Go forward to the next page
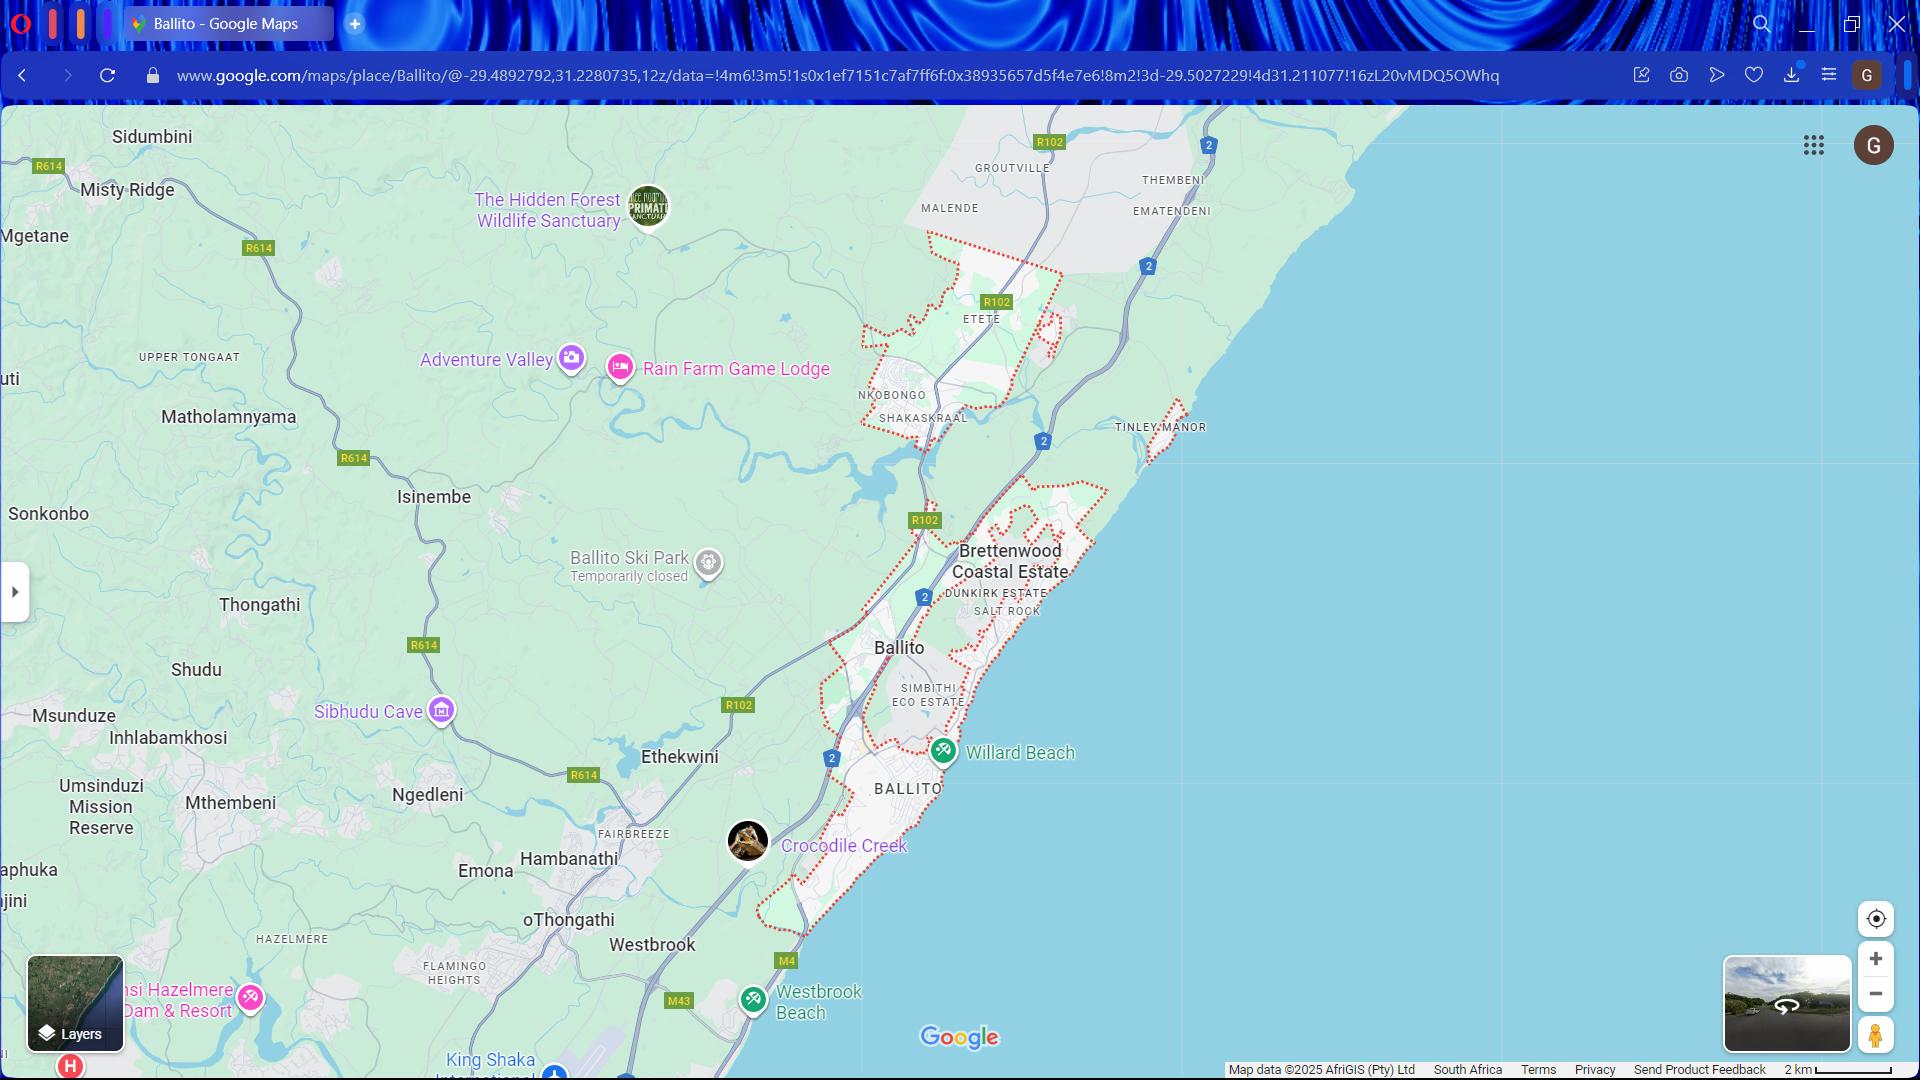1920x1080 pixels. point(67,76)
